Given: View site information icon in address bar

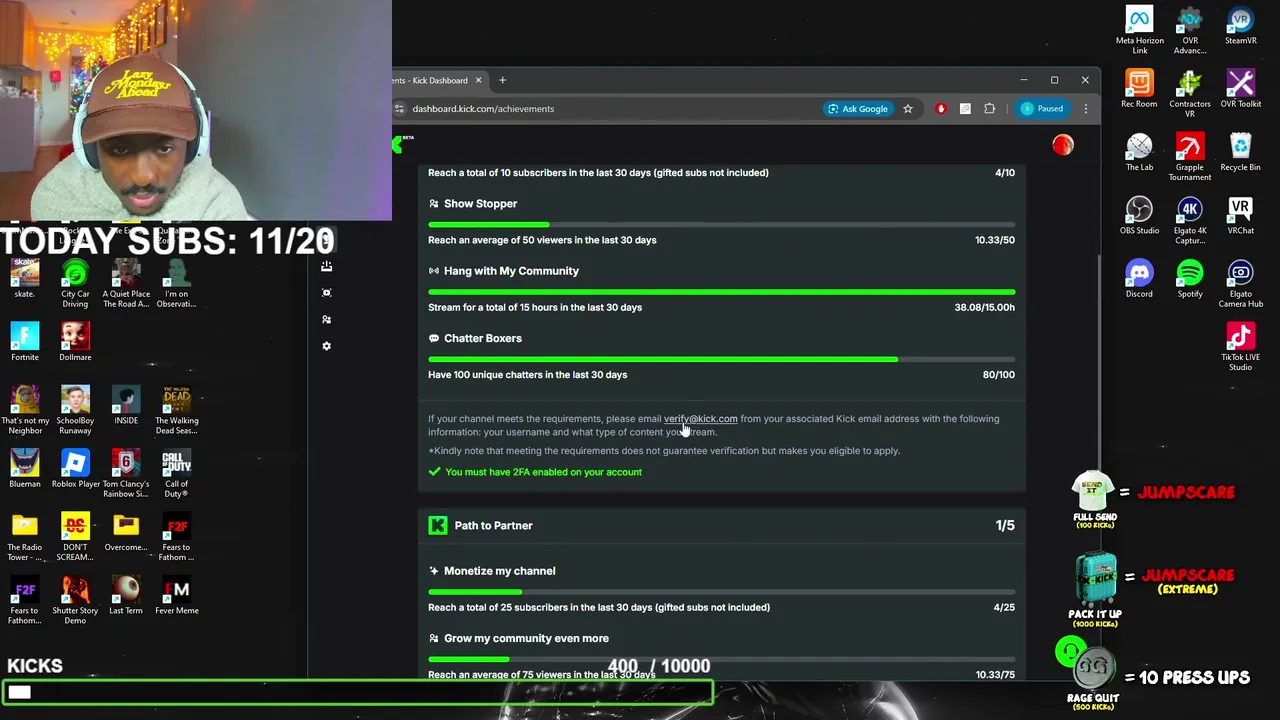Looking at the screenshot, I should click(400, 108).
